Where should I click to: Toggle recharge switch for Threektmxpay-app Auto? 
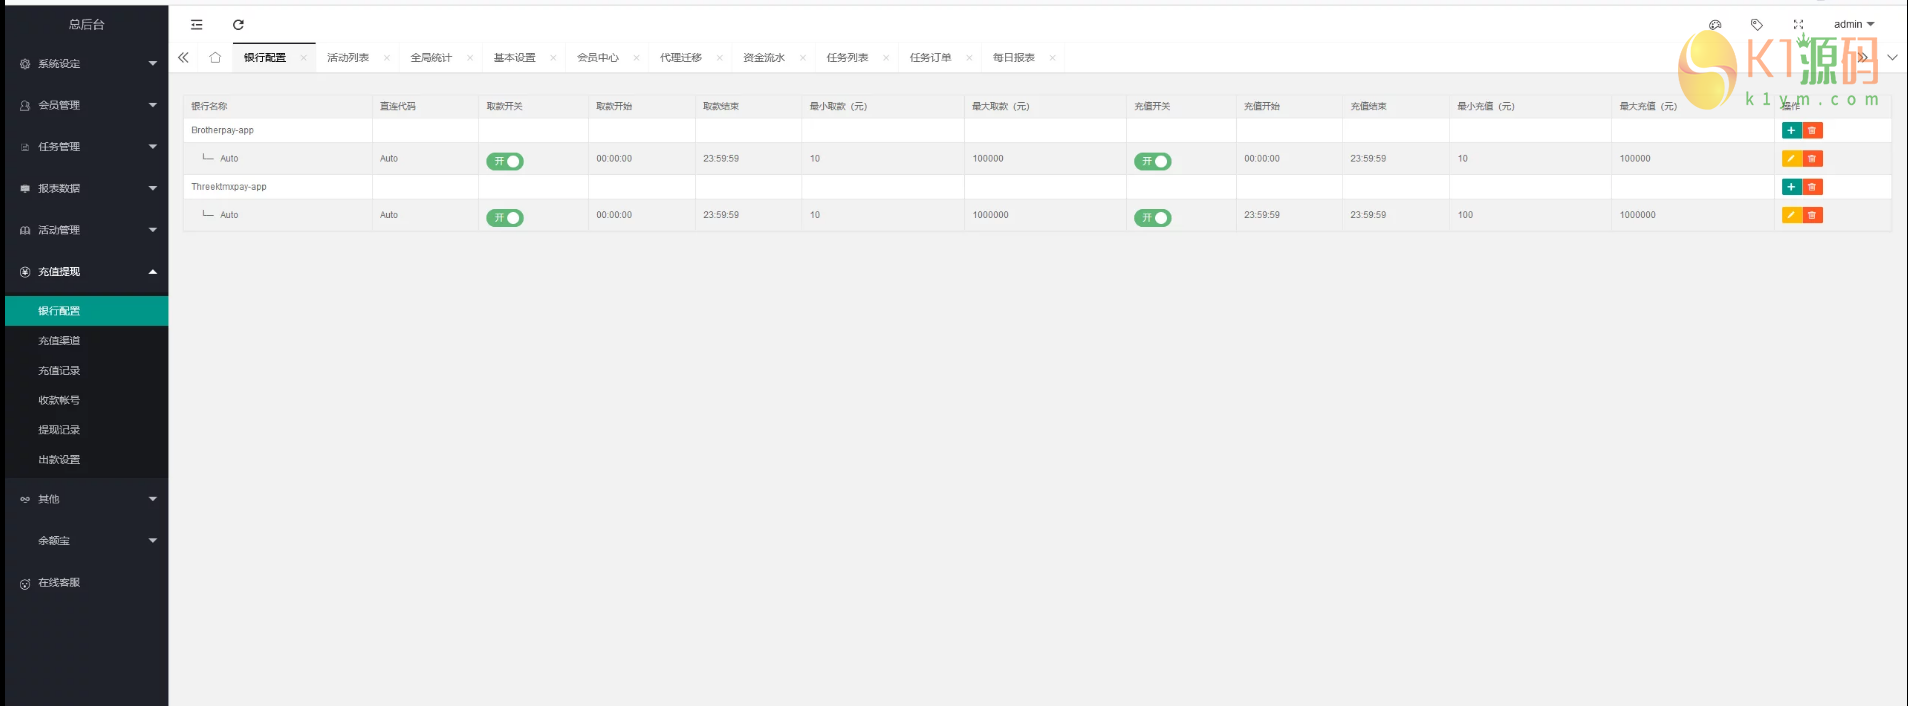[1153, 218]
